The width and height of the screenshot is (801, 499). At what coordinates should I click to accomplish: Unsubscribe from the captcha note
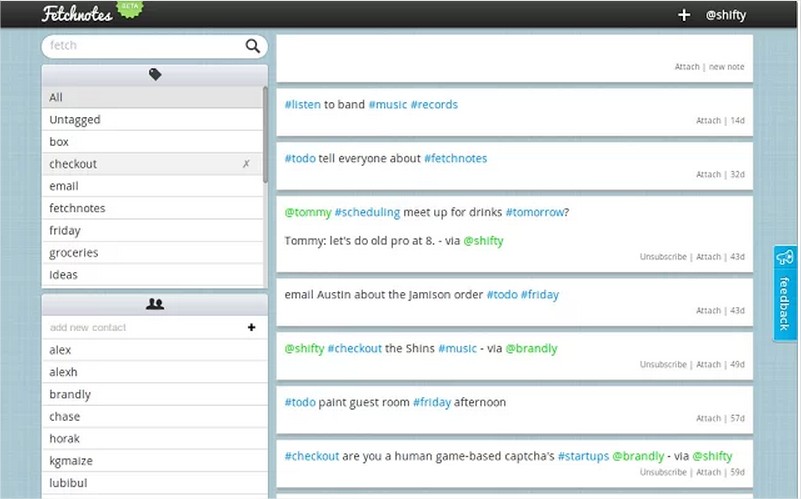coord(663,472)
